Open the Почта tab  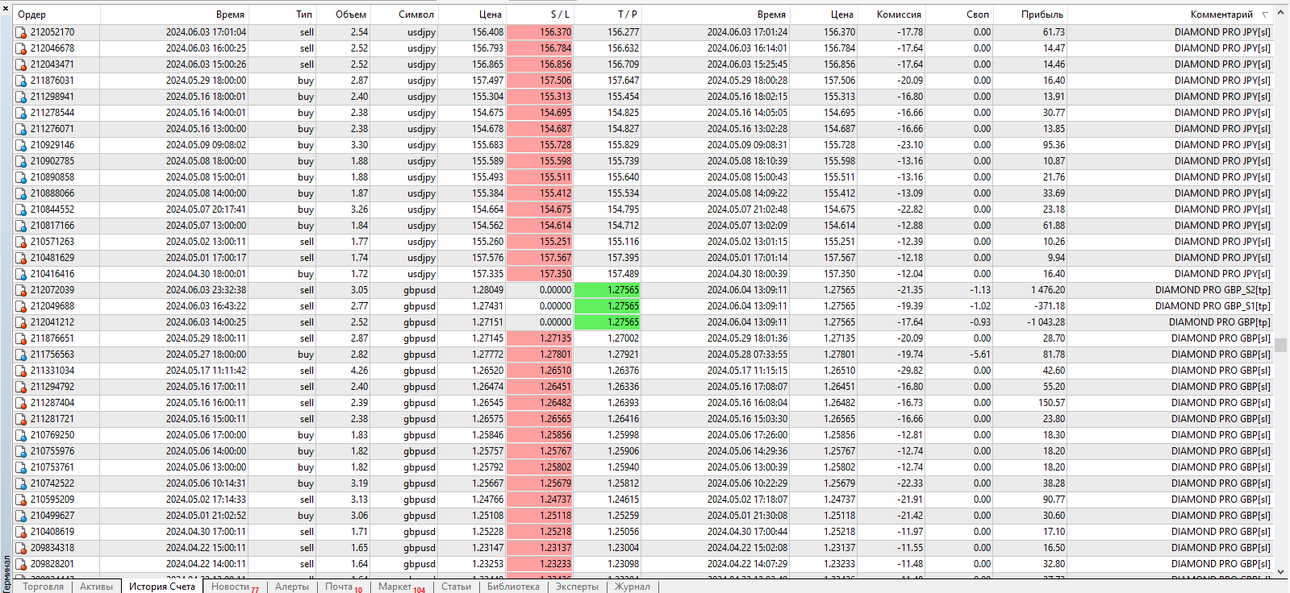[344, 587]
